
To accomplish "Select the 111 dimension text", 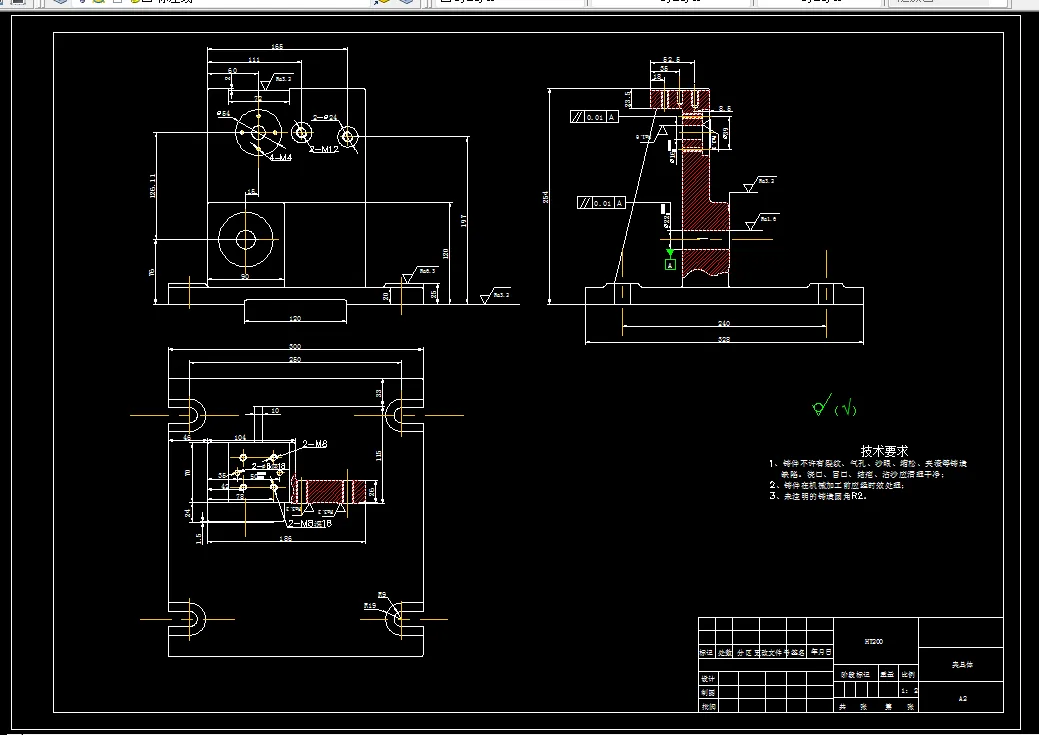I will 254,60.
